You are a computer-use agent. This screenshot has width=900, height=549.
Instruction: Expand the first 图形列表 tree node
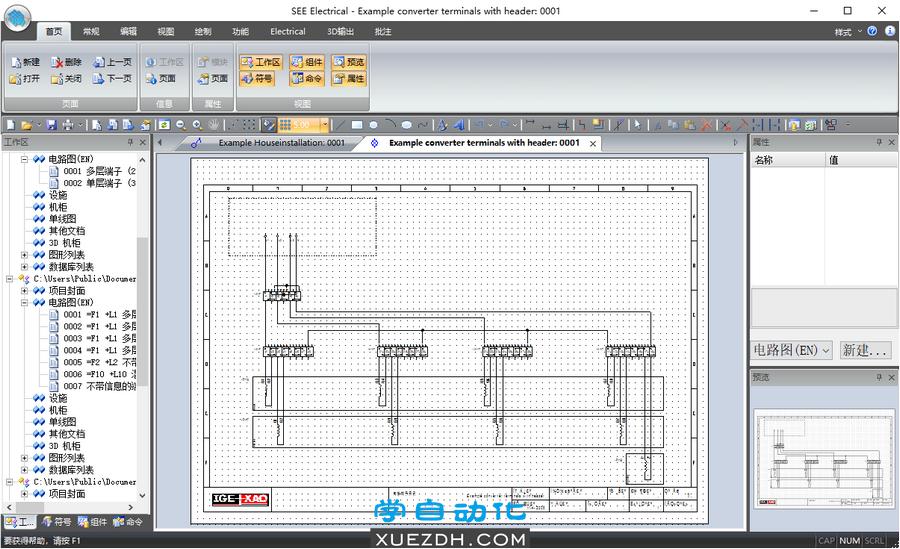coord(24,254)
